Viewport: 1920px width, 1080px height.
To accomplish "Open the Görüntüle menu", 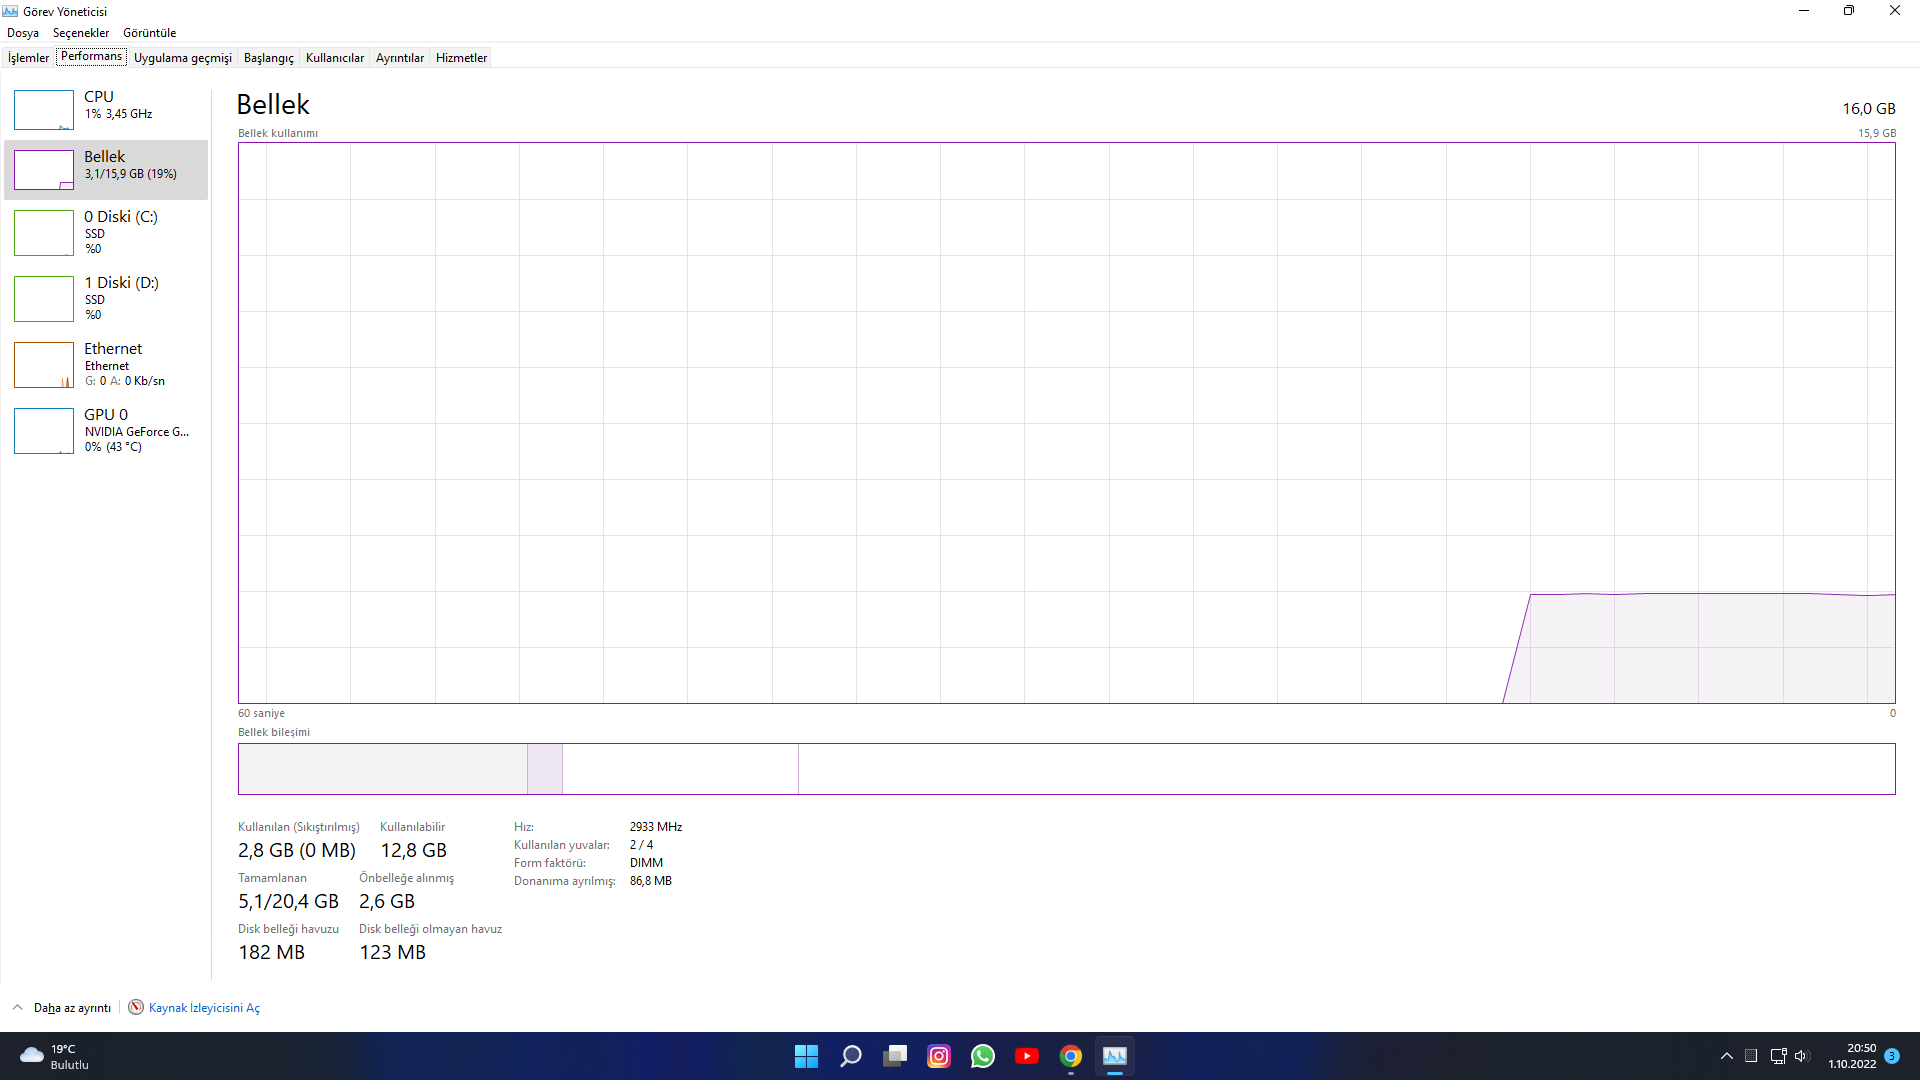I will click(149, 33).
